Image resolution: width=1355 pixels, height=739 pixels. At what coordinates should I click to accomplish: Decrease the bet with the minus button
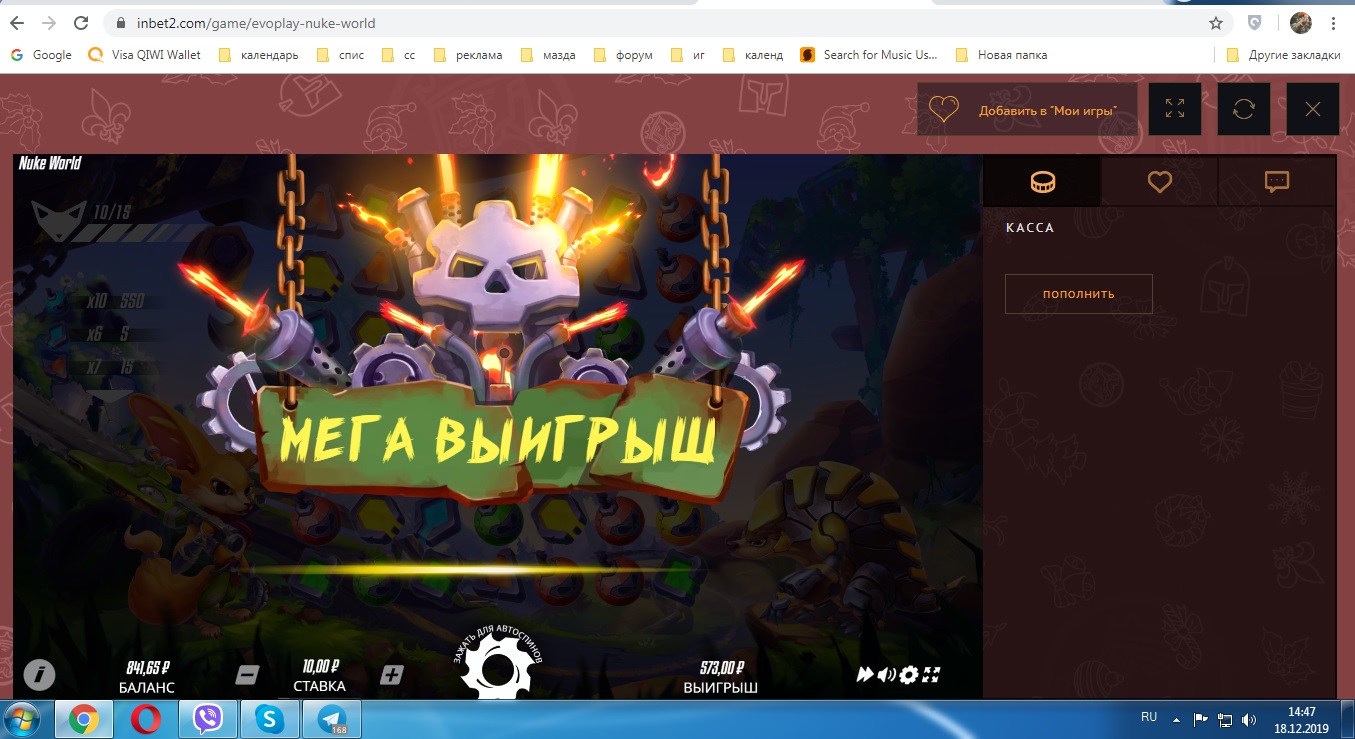(247, 675)
